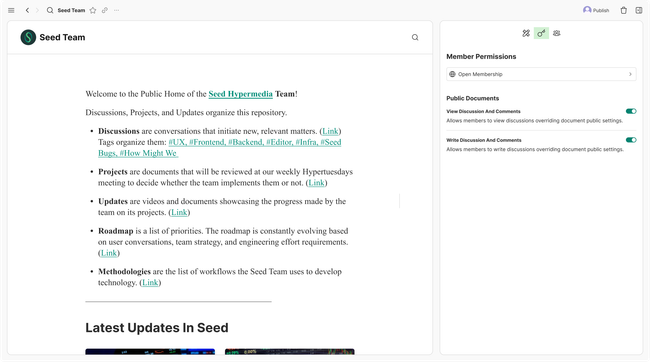This screenshot has width=650, height=362.
Task: Click the Seed Team logo avatar
Action: click(x=28, y=37)
